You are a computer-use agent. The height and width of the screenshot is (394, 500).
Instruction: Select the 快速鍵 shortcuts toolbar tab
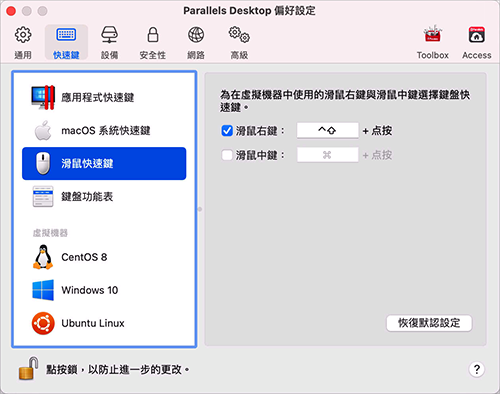coord(66,42)
